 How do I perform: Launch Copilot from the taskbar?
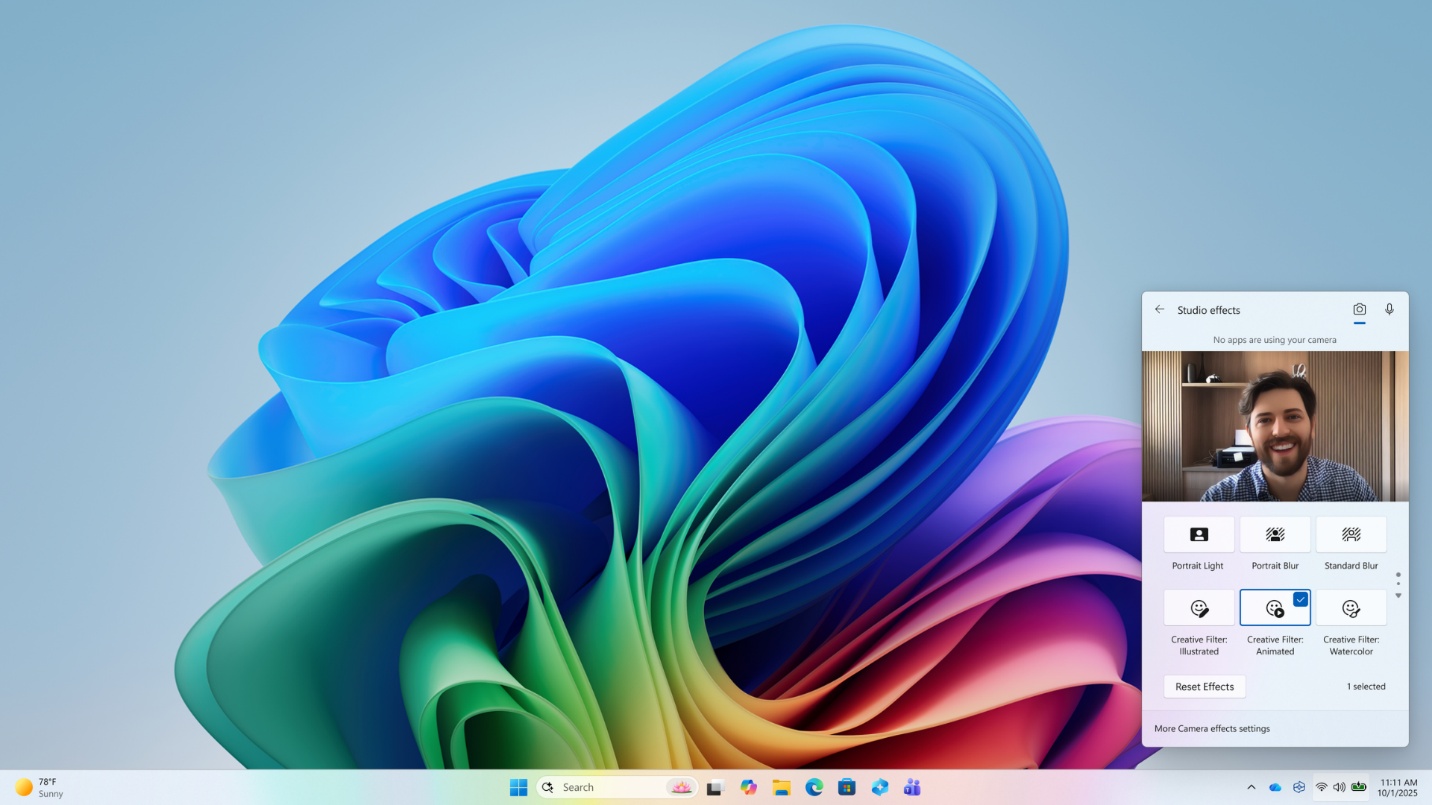(x=748, y=788)
